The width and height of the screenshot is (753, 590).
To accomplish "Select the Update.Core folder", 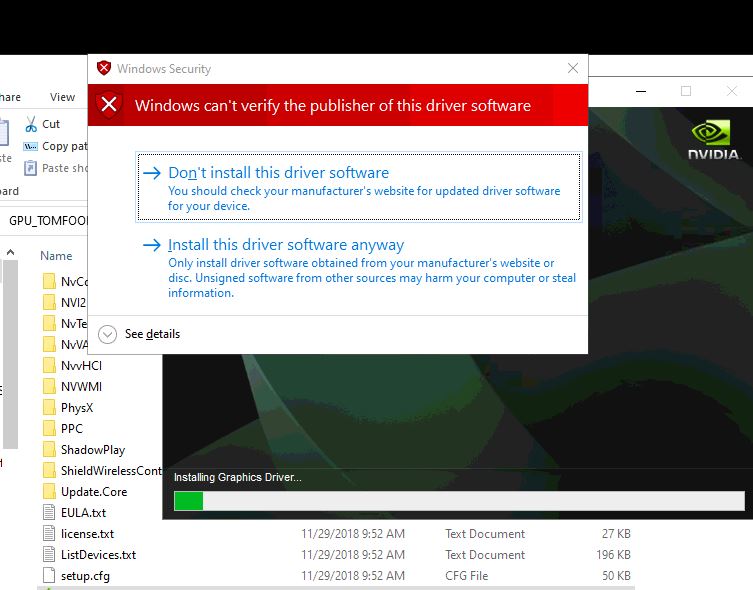I will click(x=94, y=492).
